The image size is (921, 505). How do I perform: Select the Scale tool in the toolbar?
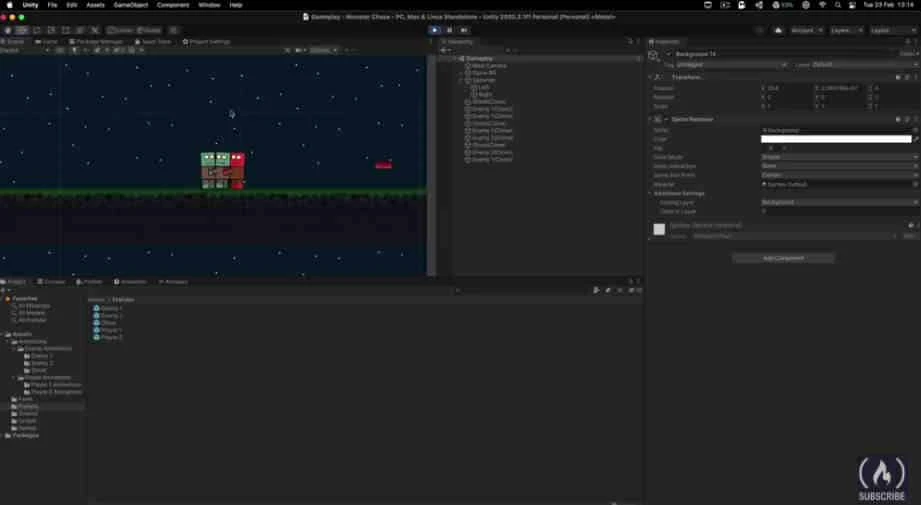tap(51, 30)
